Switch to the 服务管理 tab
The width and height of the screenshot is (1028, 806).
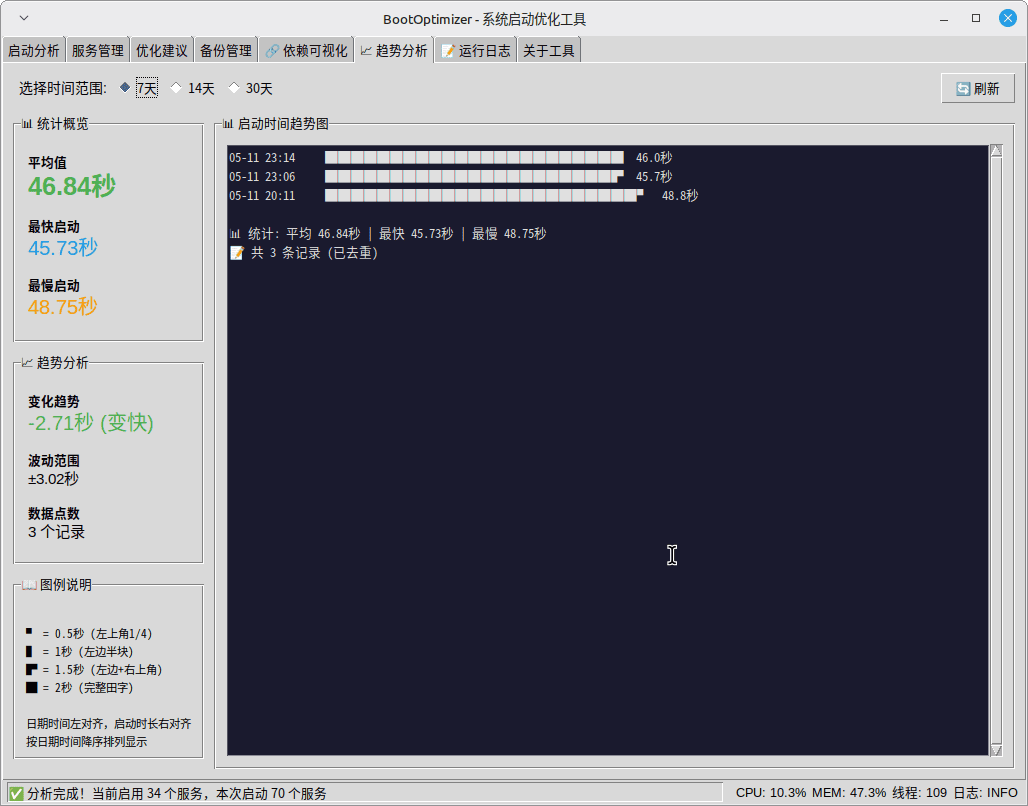point(98,50)
